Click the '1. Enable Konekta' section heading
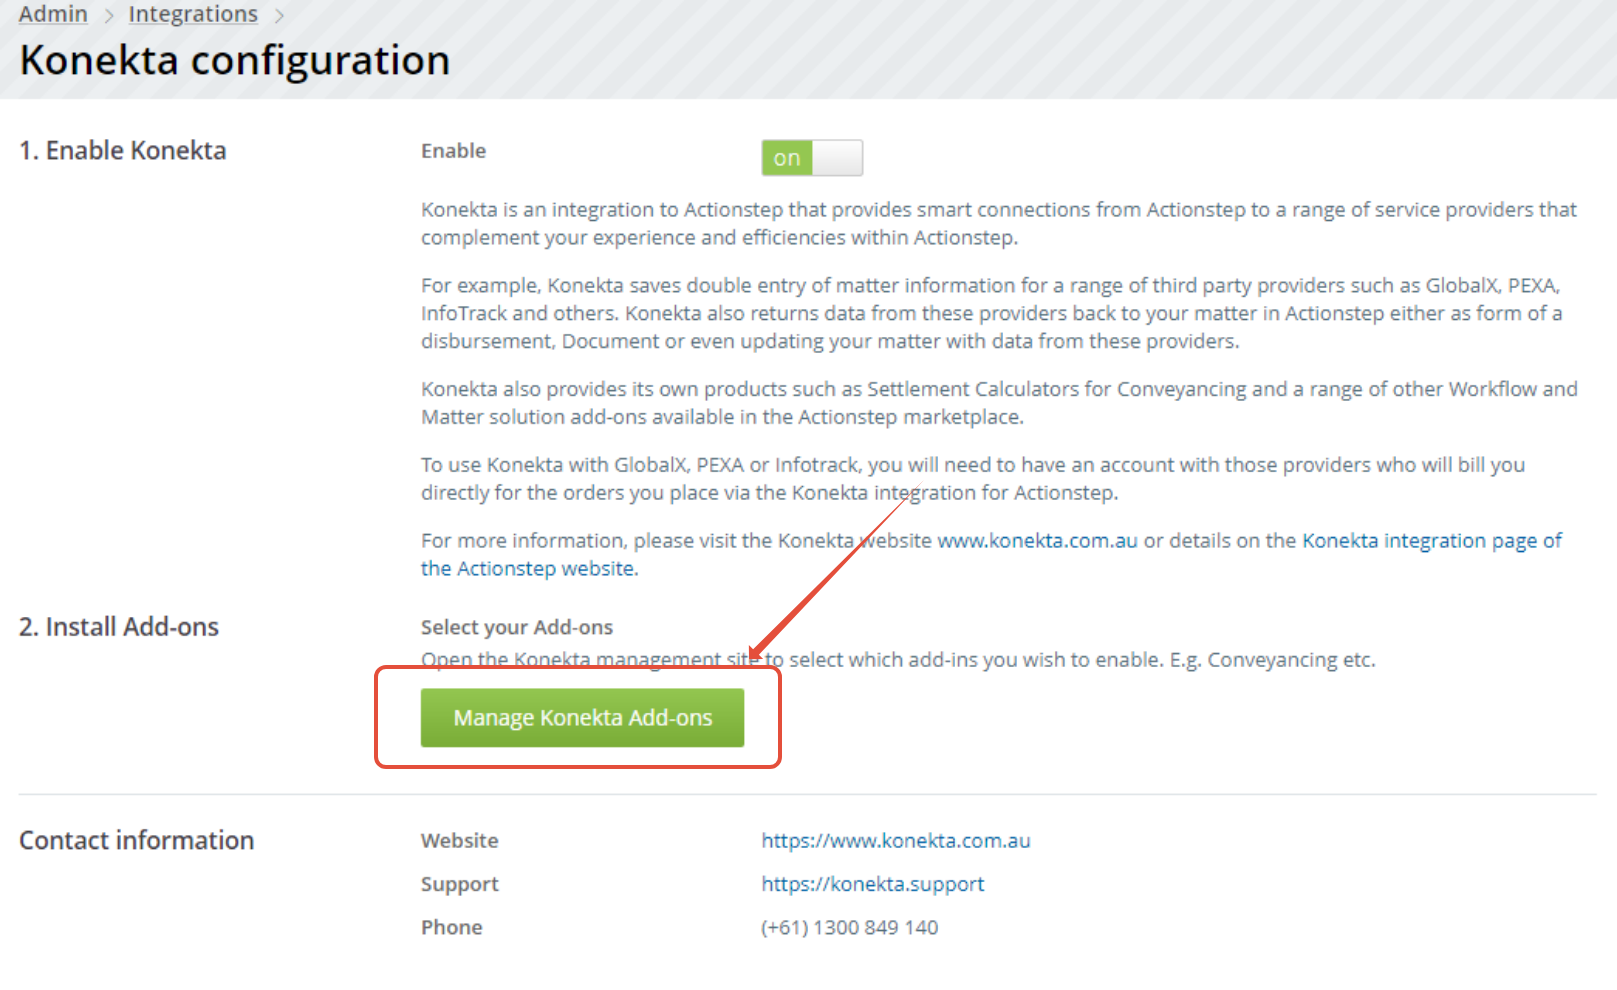Viewport: 1617px width, 990px height. [123, 151]
